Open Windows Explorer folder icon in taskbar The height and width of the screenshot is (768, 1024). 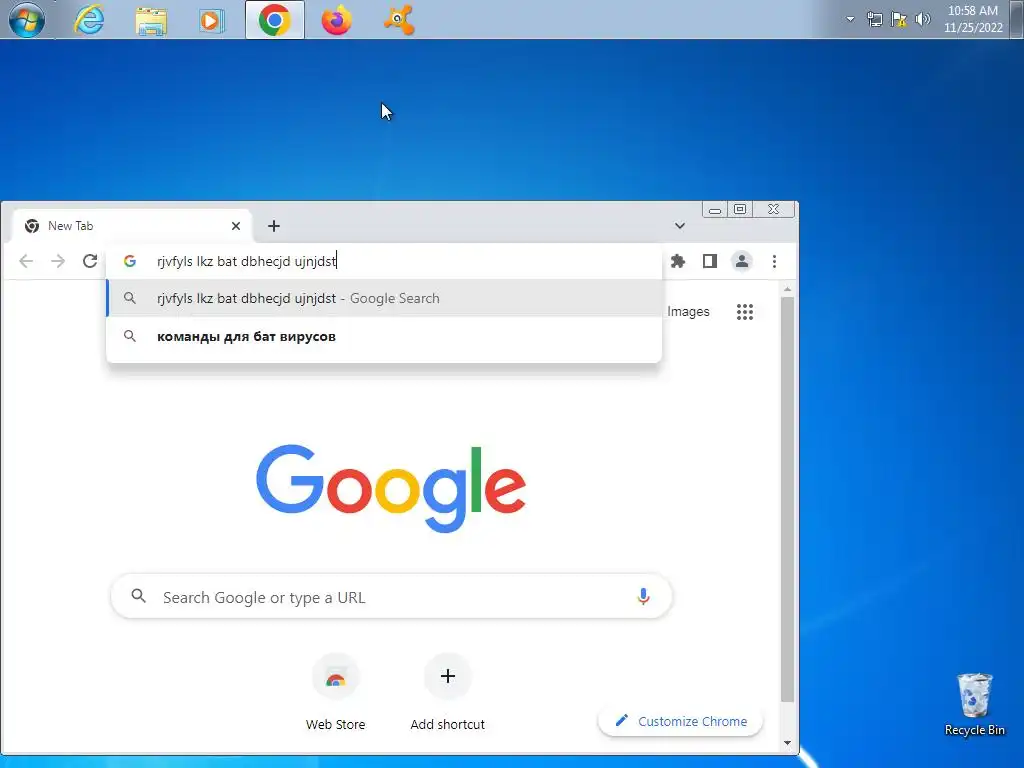[x=151, y=20]
